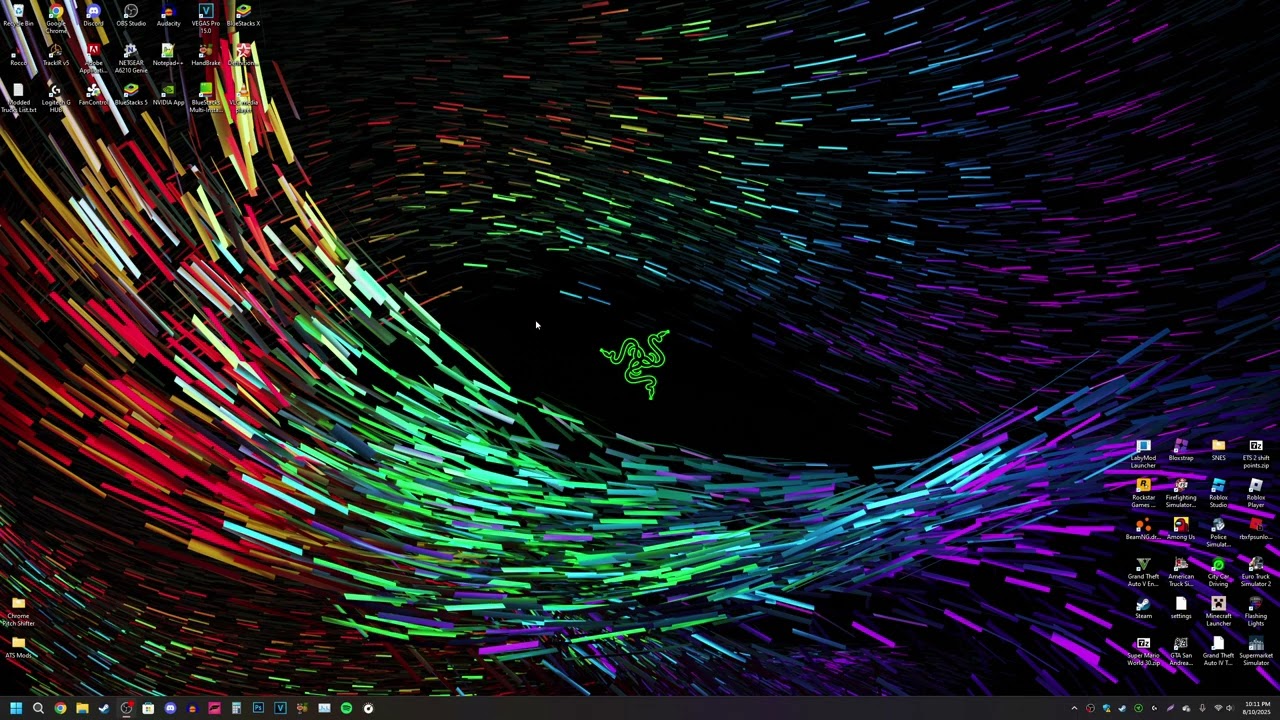Select the settings file on desktop
Viewport: 1280px width, 720px height.
tap(1181, 609)
